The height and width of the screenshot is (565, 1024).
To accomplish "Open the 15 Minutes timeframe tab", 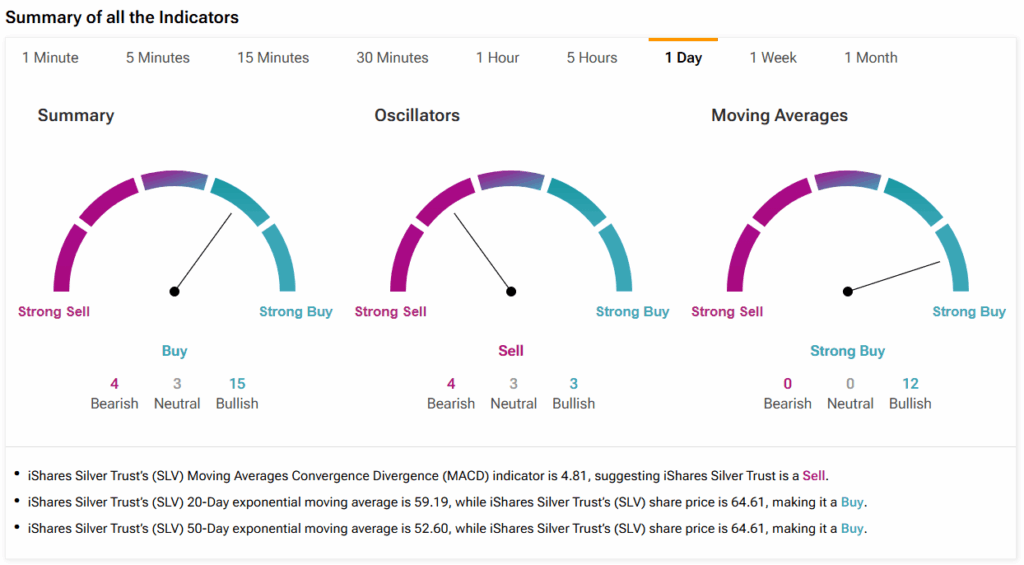I will click(x=273, y=58).
